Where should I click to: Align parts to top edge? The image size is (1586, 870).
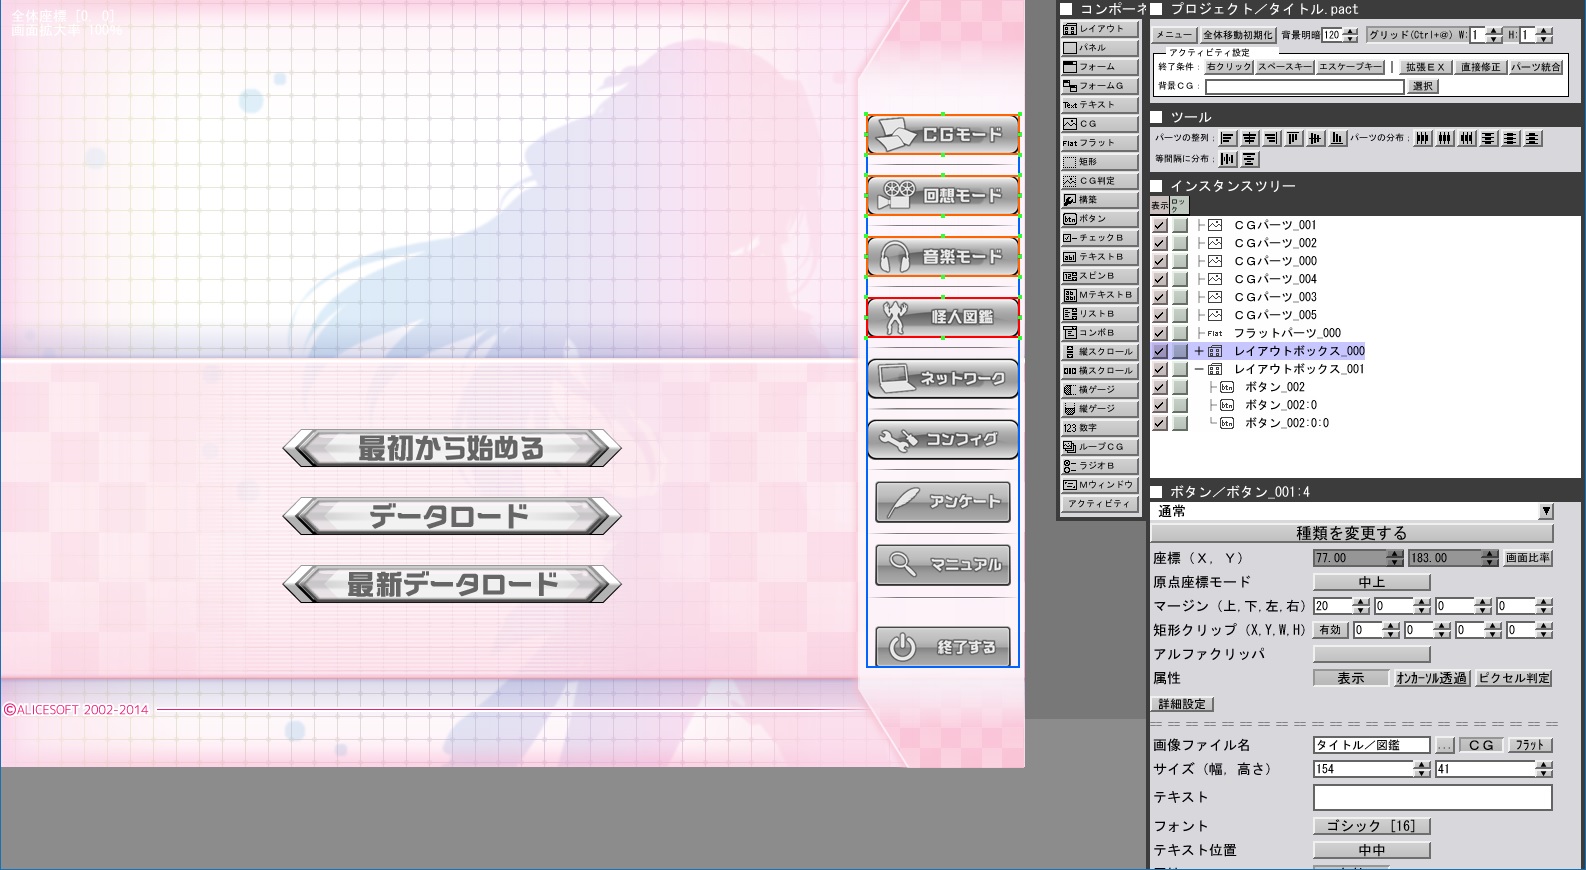click(1294, 138)
